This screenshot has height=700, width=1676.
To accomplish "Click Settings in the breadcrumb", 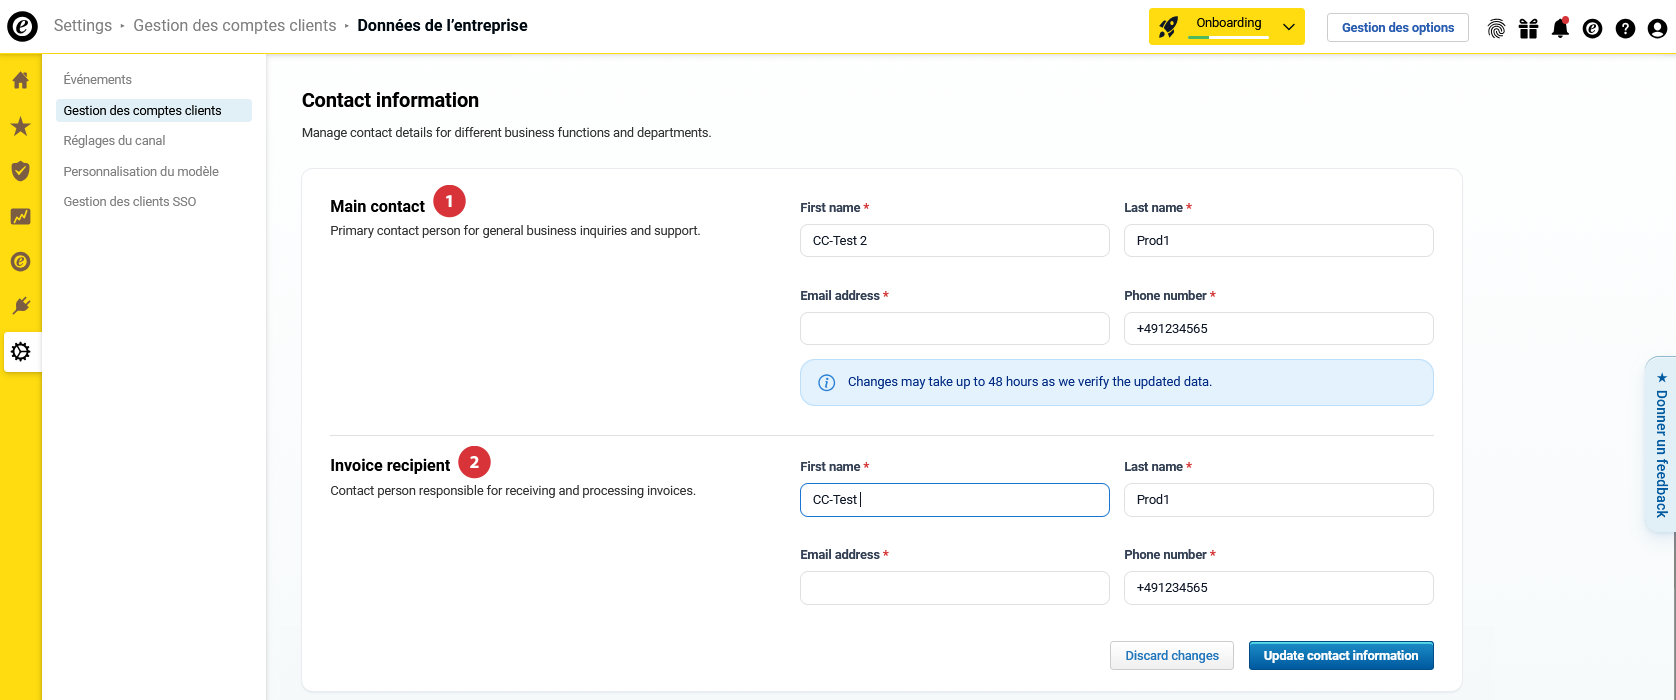I will (x=83, y=26).
